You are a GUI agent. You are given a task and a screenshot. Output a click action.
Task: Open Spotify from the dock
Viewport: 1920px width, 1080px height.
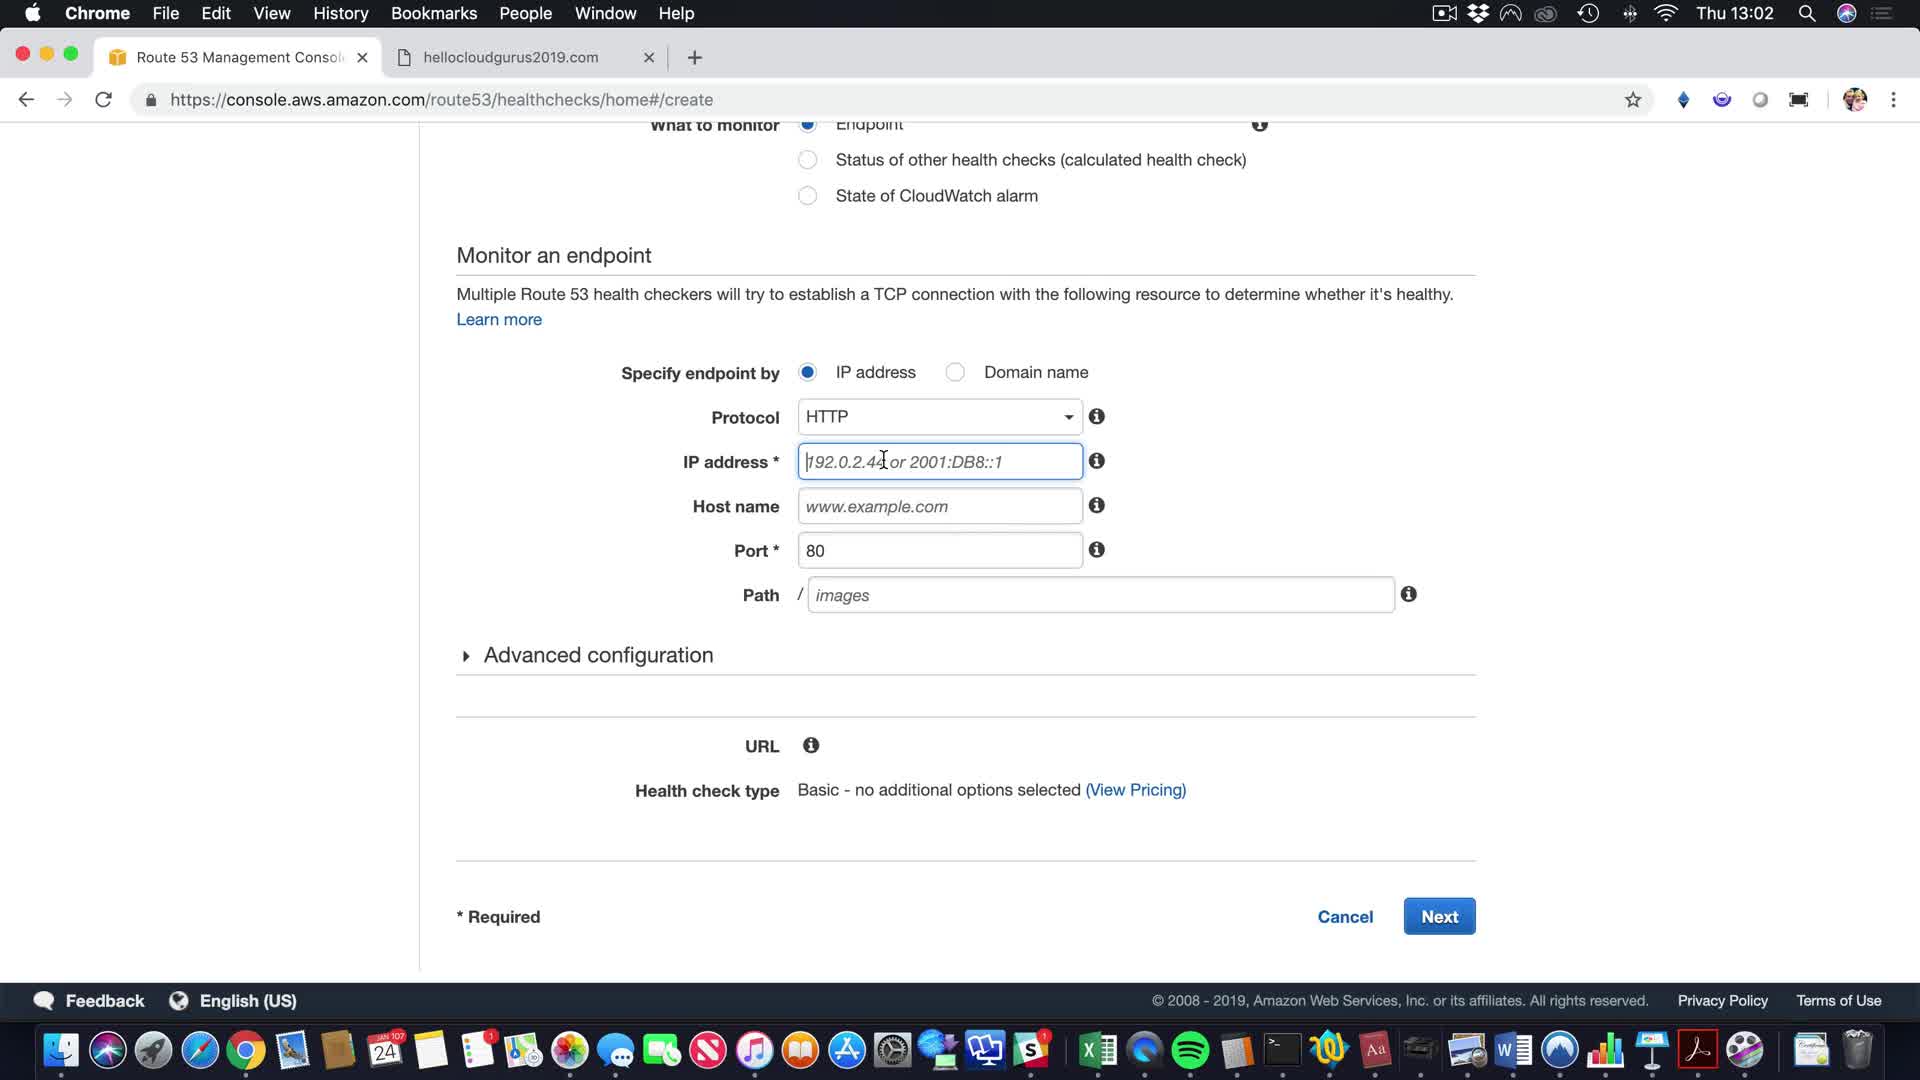(x=1190, y=1051)
